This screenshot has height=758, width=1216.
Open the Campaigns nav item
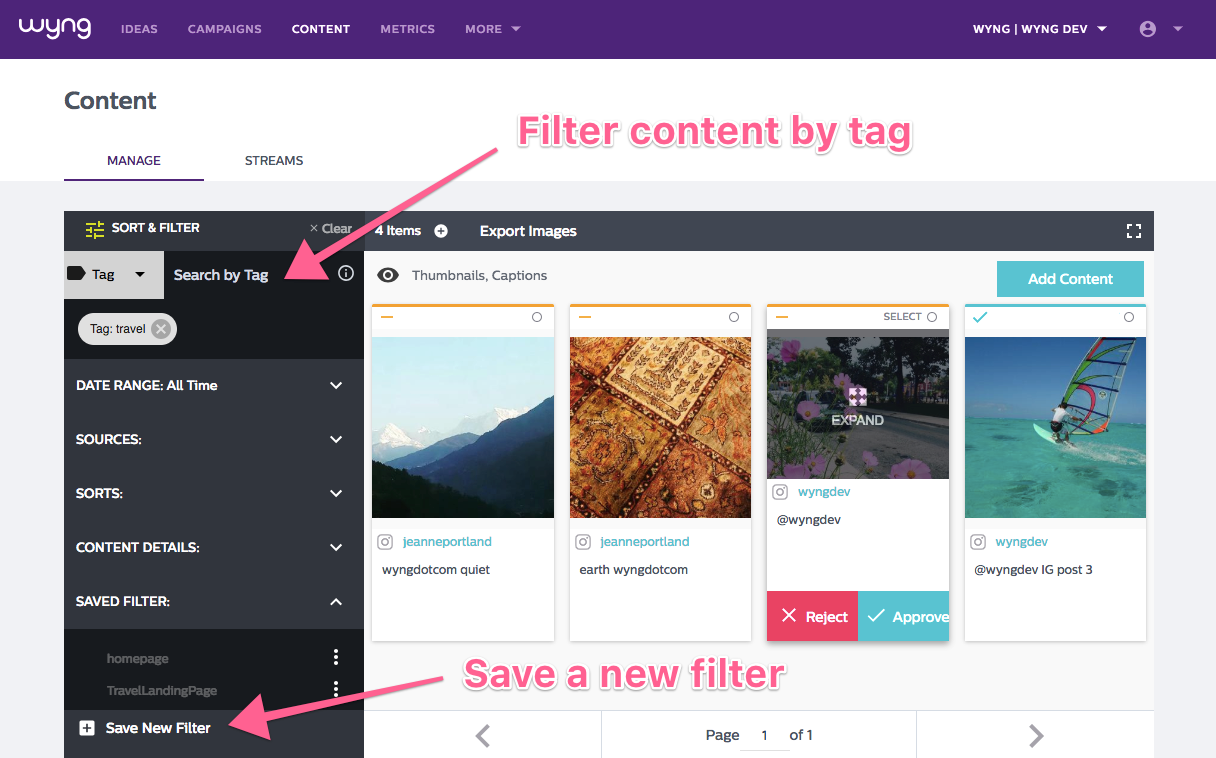pyautogui.click(x=225, y=29)
